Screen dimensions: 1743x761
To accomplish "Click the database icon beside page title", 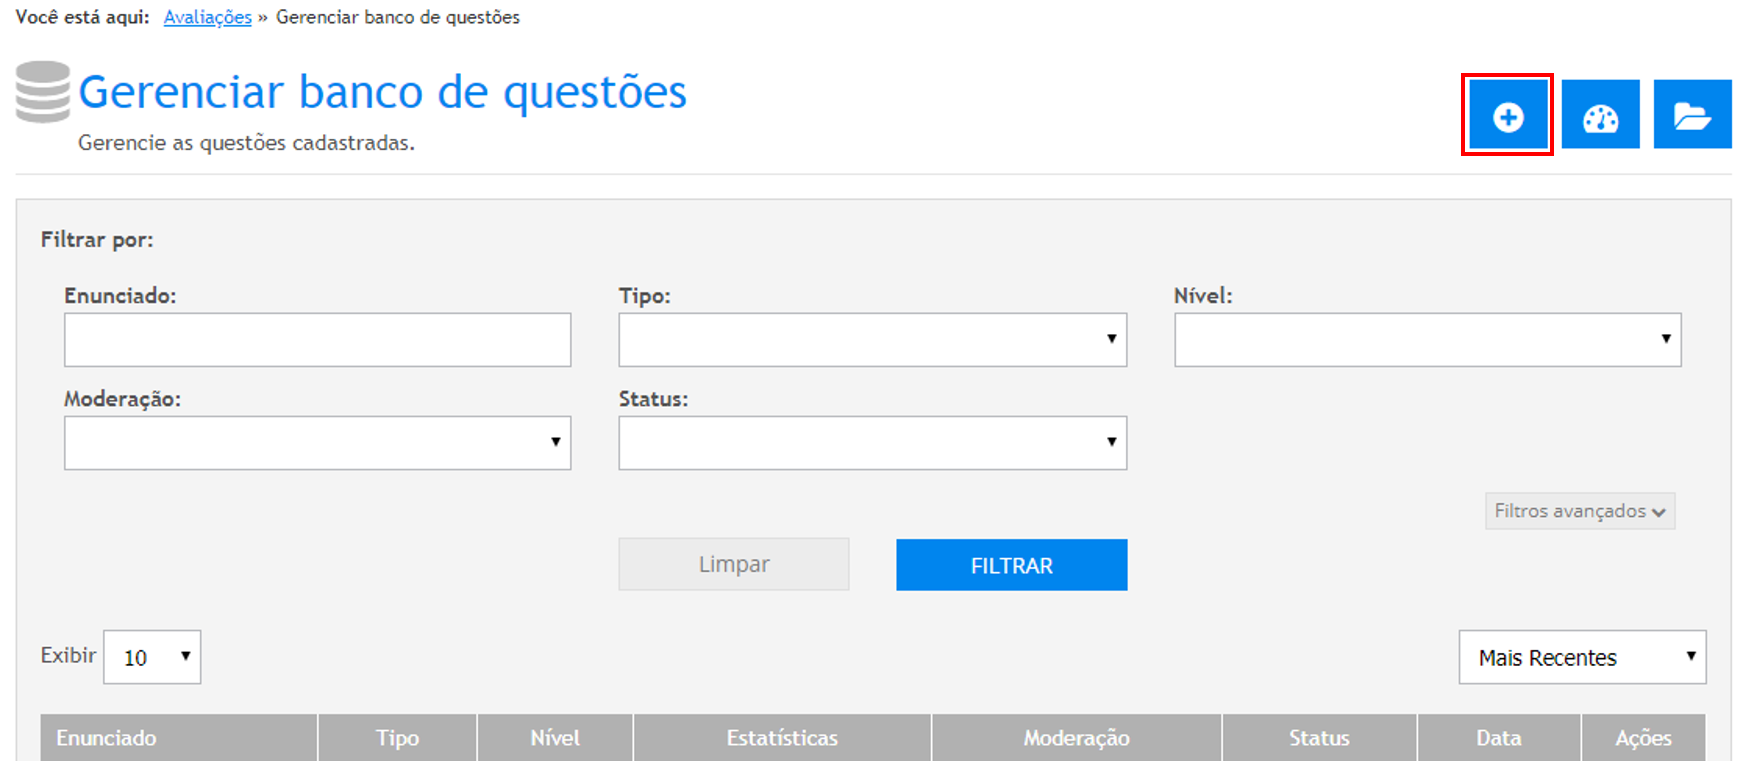I will (43, 92).
